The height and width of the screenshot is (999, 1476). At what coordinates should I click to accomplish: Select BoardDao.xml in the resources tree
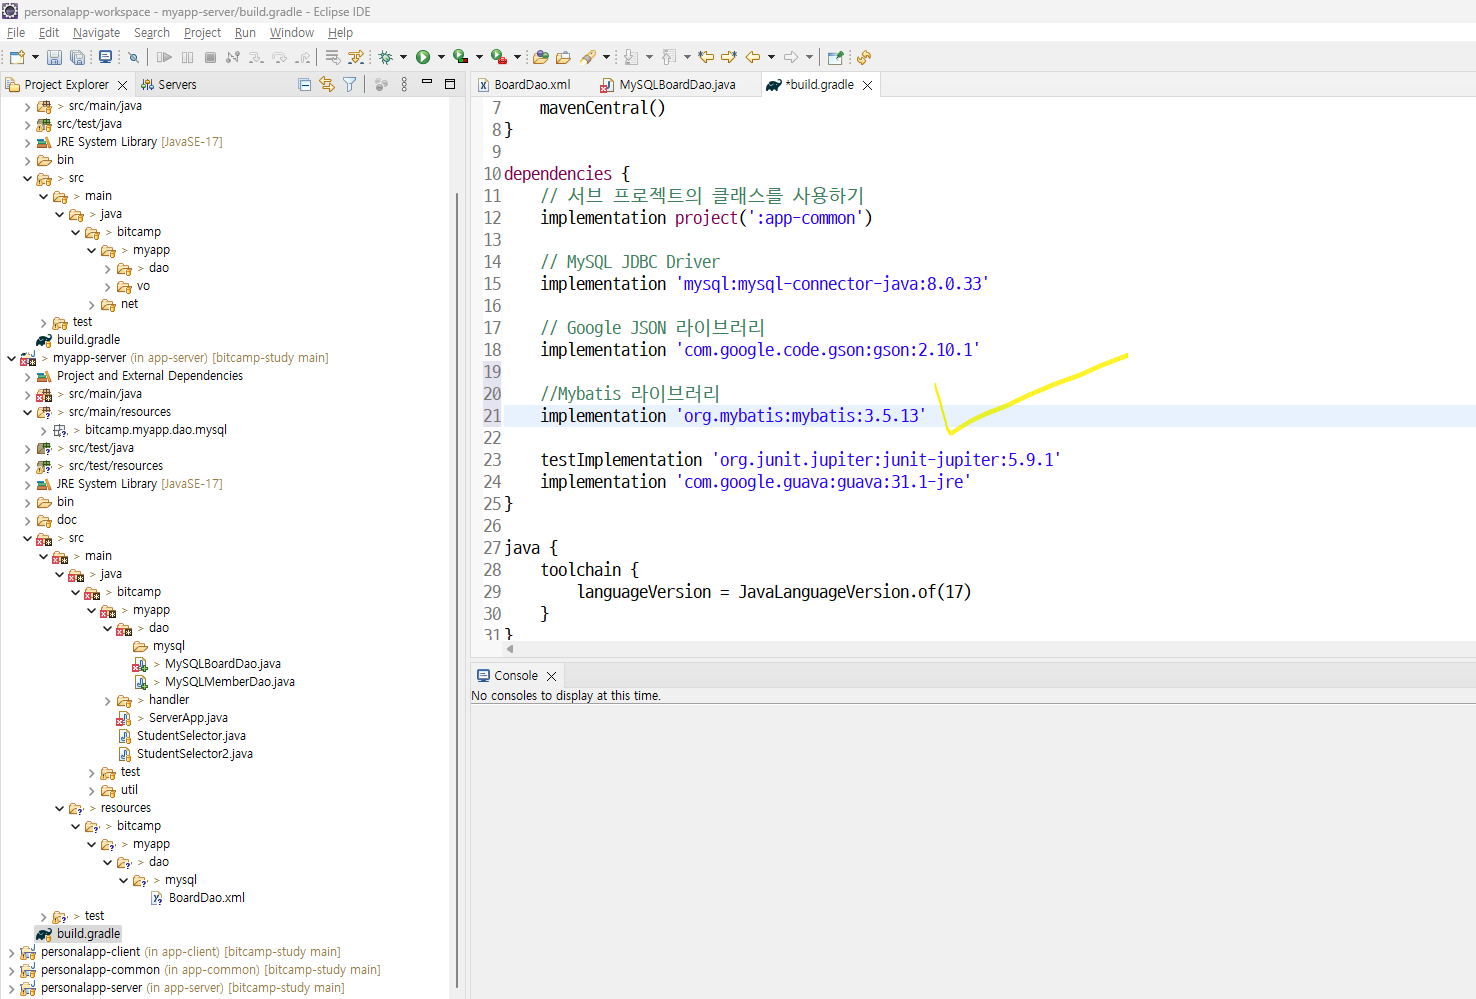207,898
